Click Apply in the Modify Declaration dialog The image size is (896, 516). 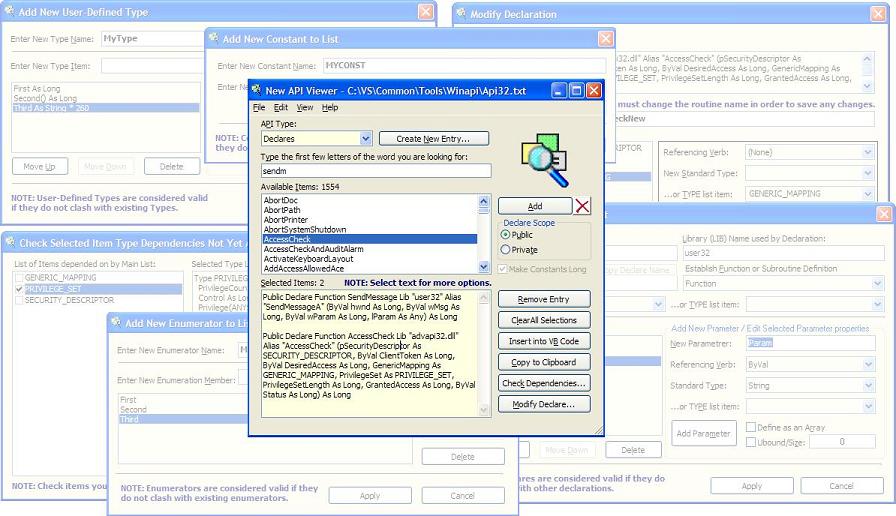[x=751, y=486]
